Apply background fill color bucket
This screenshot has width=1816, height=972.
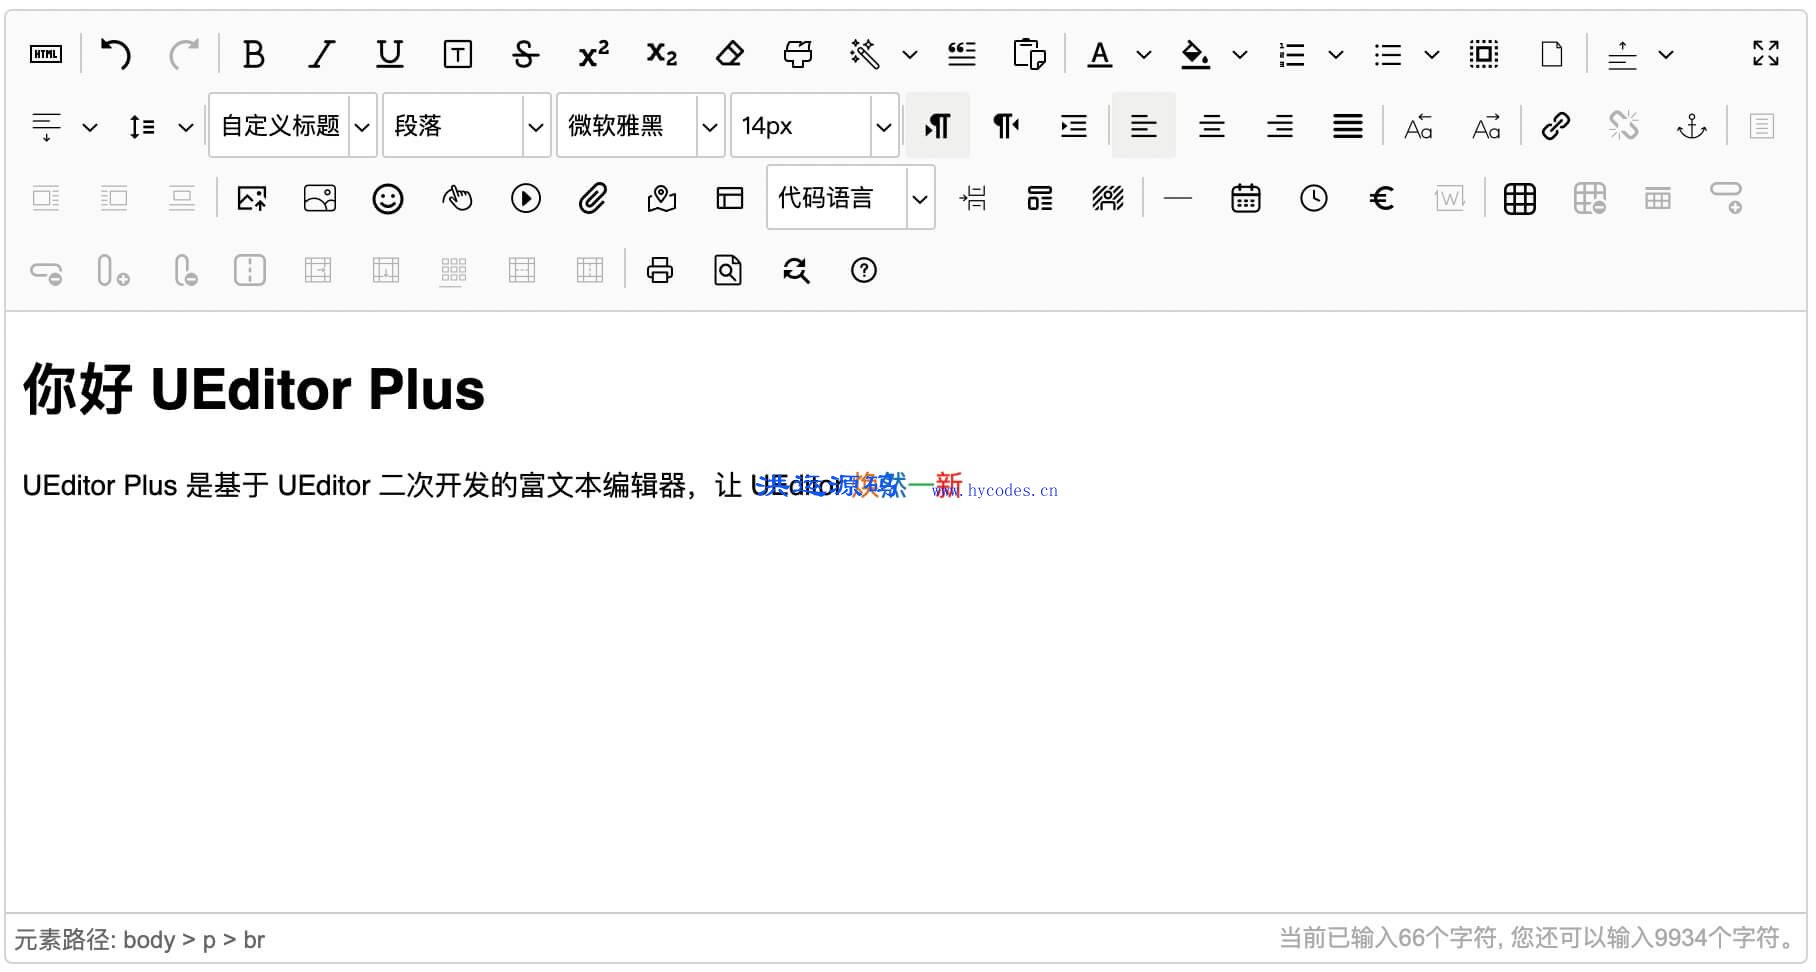point(1196,54)
